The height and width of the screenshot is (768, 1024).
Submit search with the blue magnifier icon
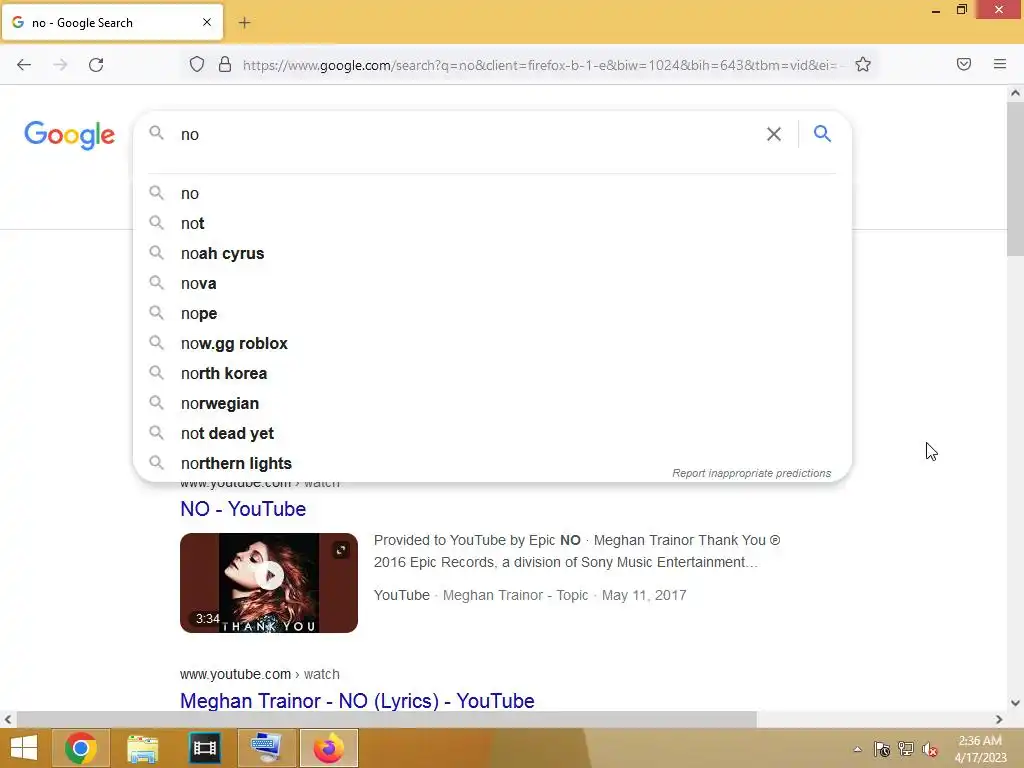pos(822,134)
